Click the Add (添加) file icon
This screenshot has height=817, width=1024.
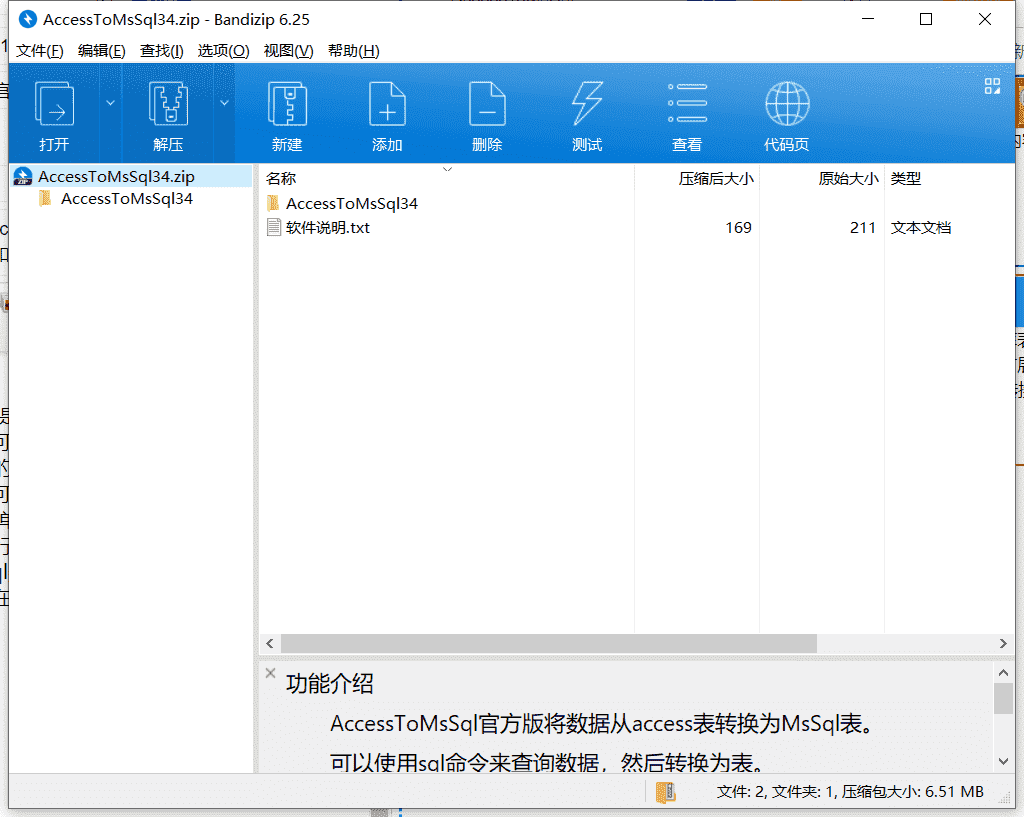[387, 104]
